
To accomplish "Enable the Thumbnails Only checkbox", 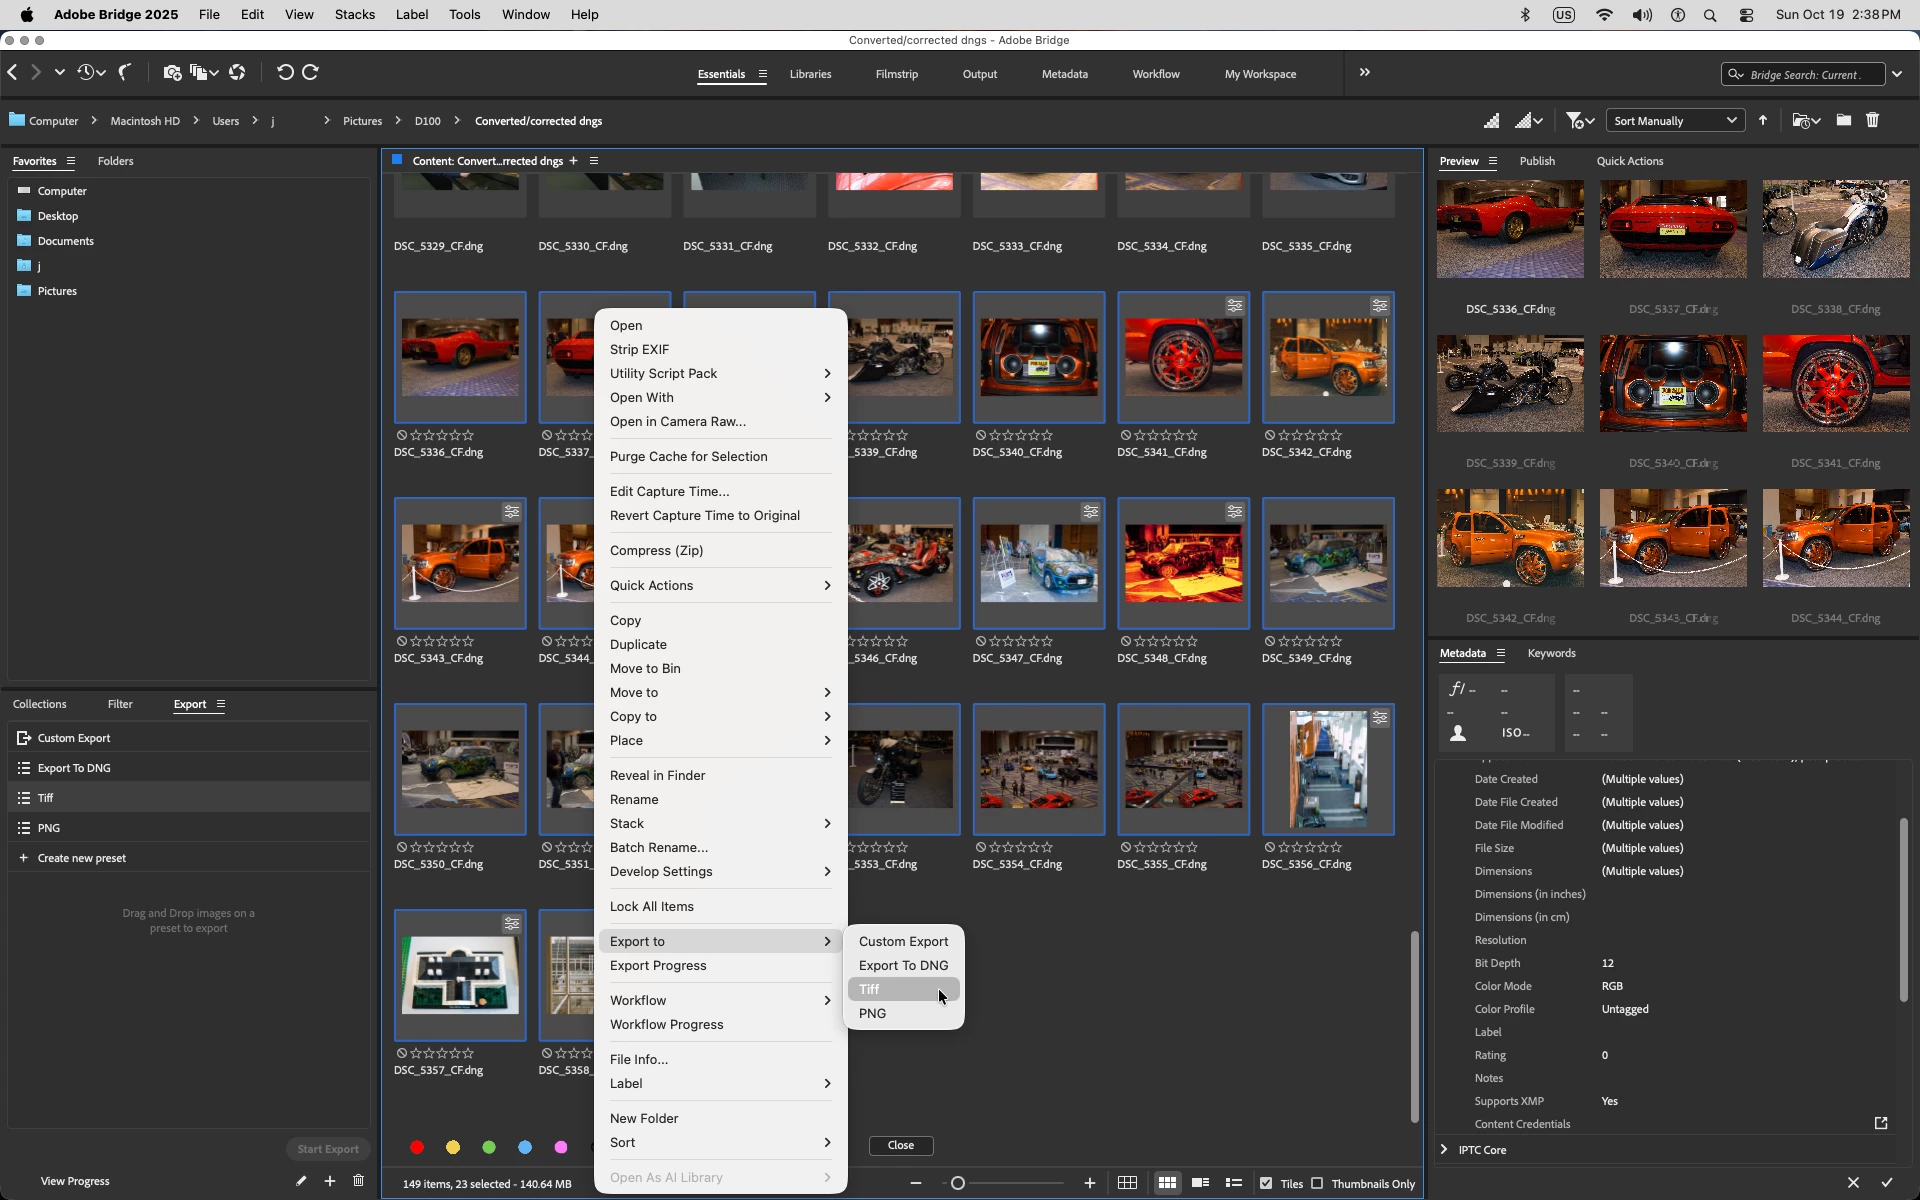I will tap(1317, 1184).
